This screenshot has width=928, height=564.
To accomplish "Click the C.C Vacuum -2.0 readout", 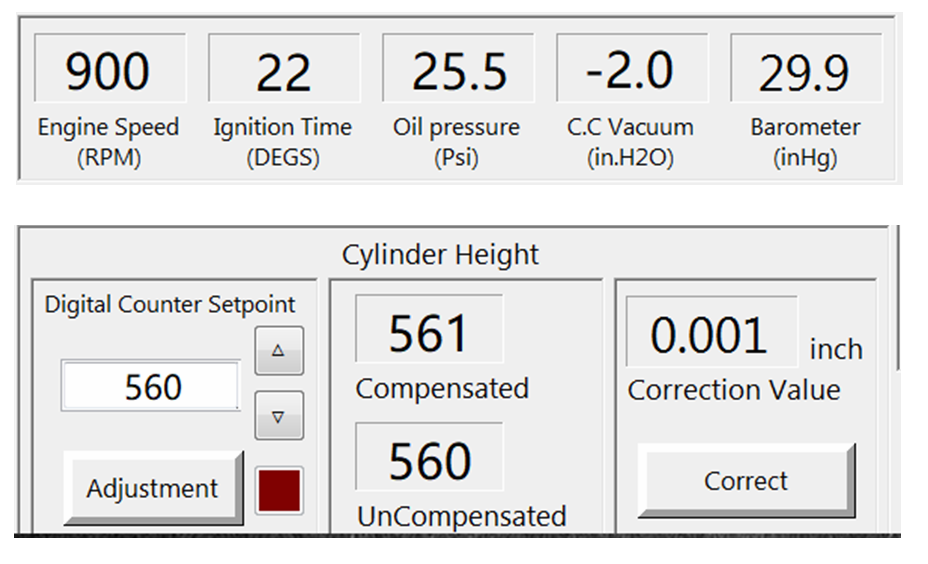I will pos(631,70).
